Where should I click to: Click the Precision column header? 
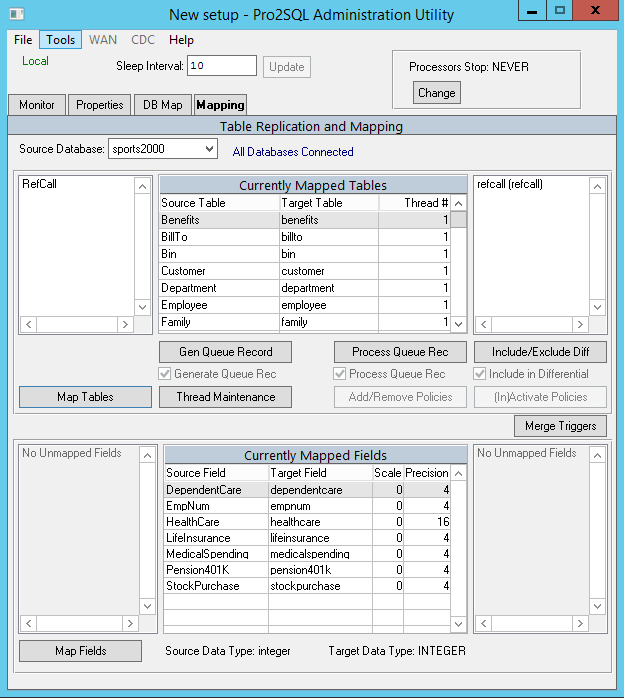[427, 473]
